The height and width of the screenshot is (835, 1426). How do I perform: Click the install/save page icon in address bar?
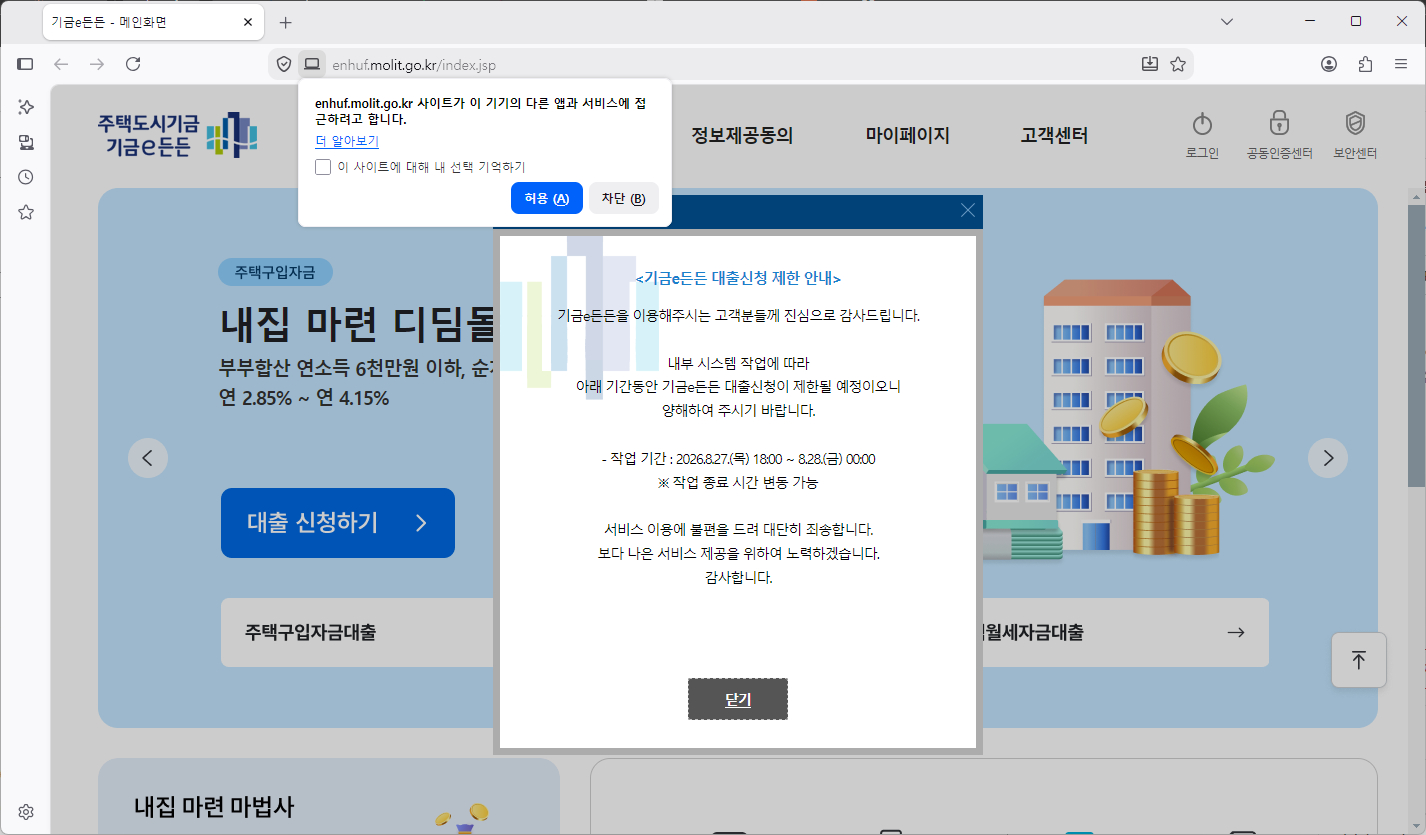[x=1150, y=64]
